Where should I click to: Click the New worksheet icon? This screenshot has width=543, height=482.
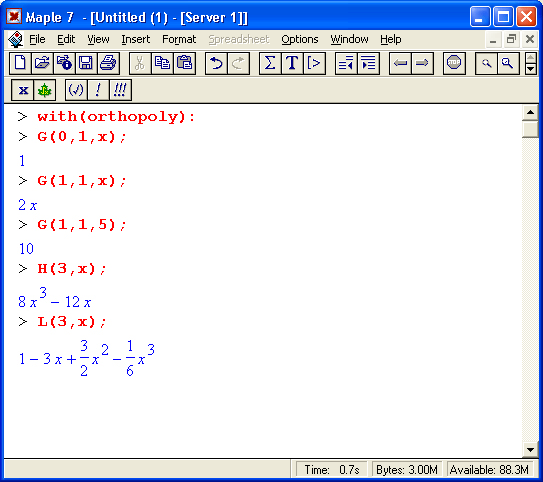click(x=20, y=63)
